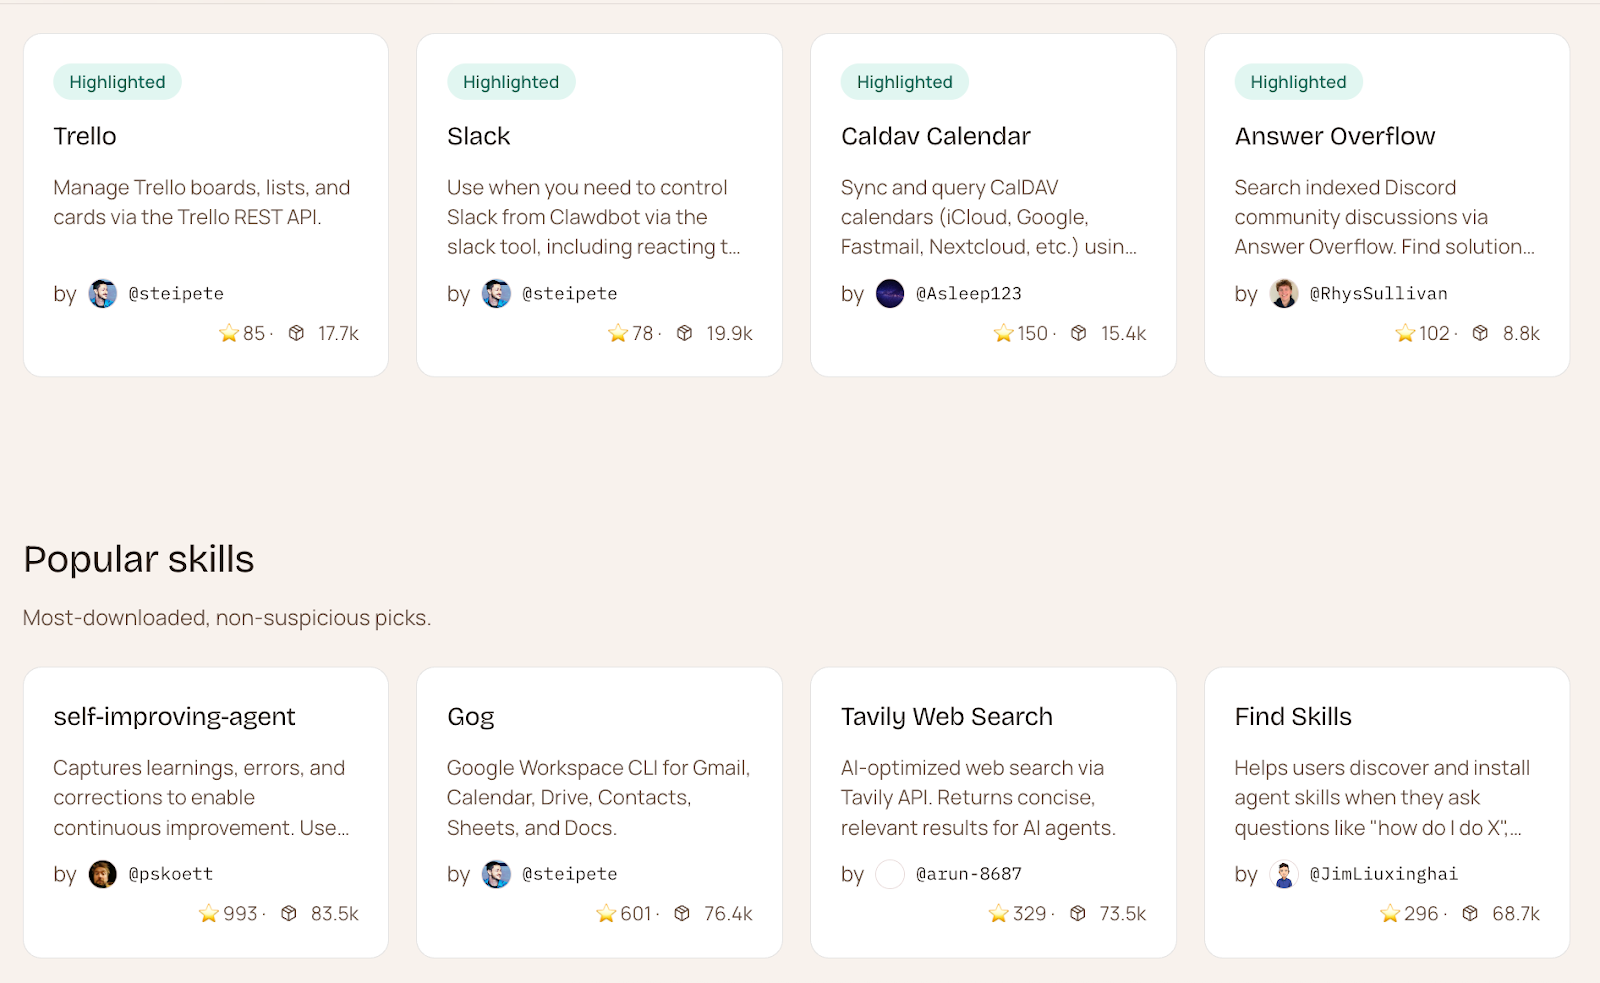
Task: Click the downloads cube icon on Slack card
Action: (x=684, y=333)
